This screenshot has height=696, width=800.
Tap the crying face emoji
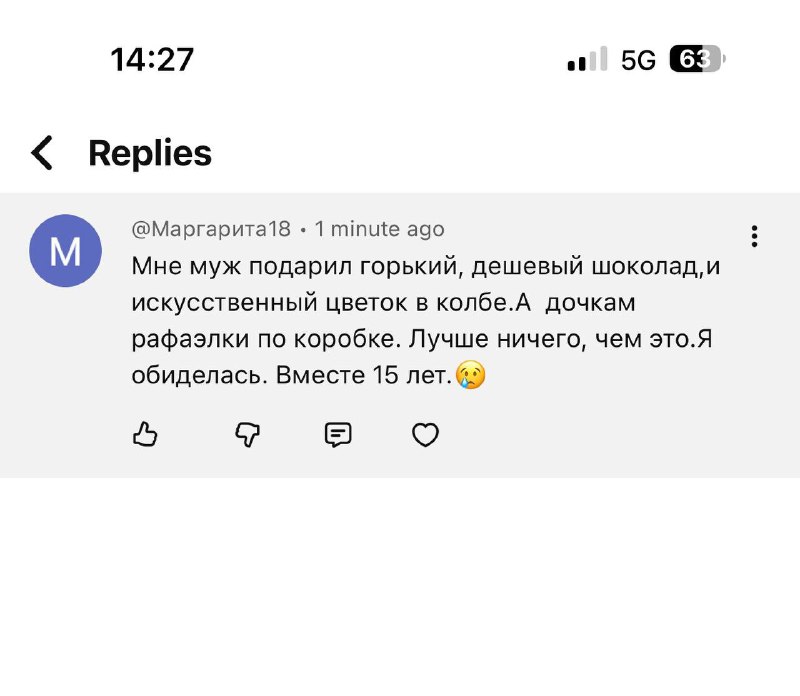click(x=470, y=375)
